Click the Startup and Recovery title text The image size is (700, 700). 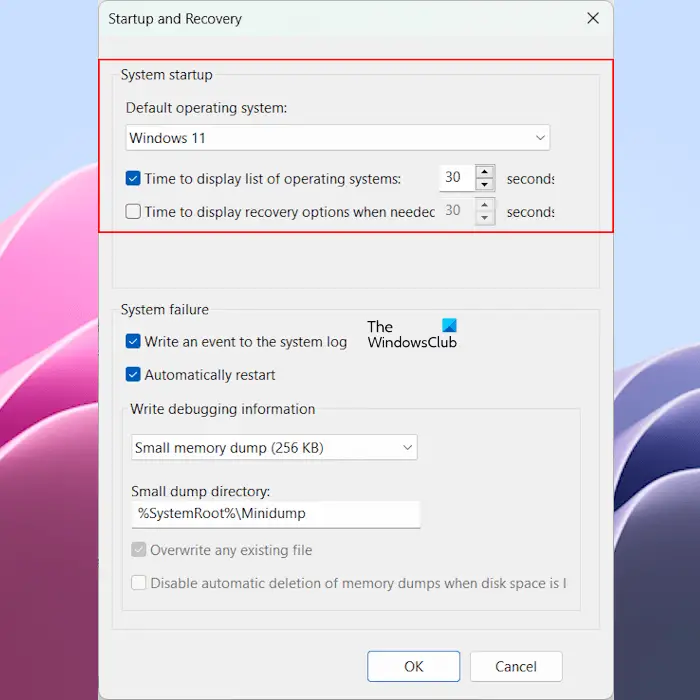(175, 19)
